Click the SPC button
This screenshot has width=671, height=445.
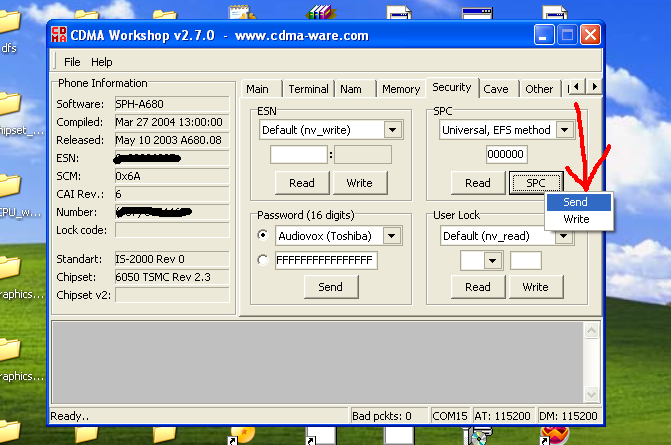tap(536, 183)
